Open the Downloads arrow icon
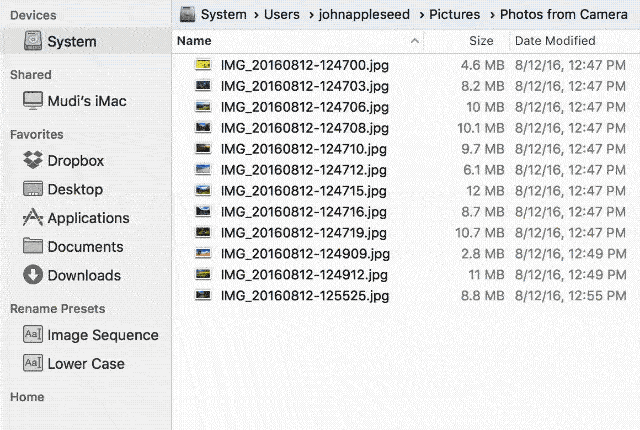The width and height of the screenshot is (640, 430). pyautogui.click(x=33, y=275)
